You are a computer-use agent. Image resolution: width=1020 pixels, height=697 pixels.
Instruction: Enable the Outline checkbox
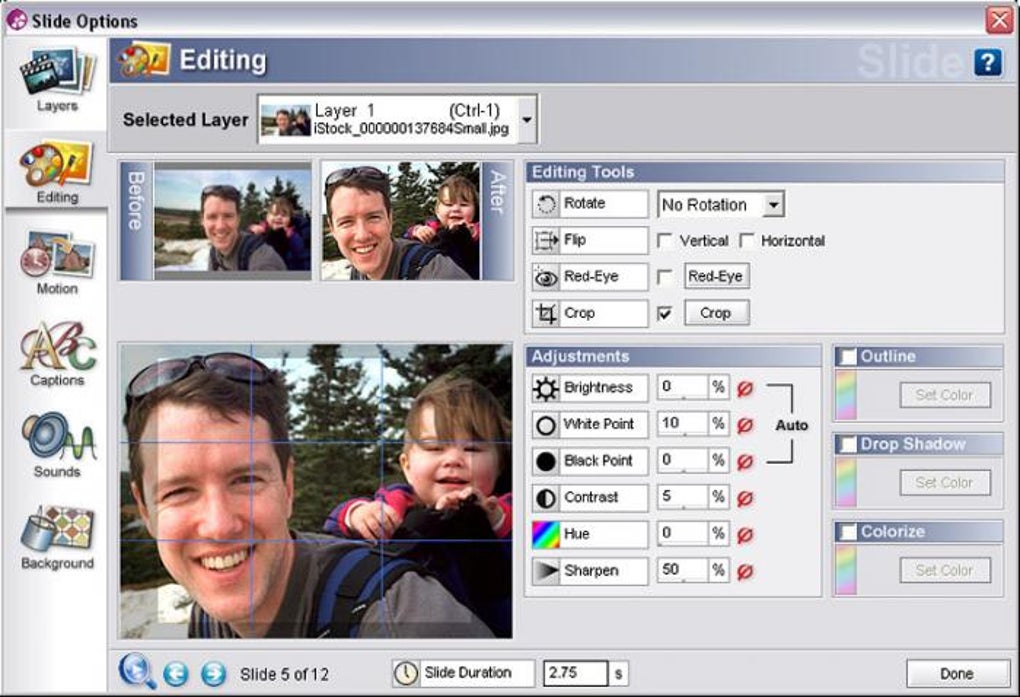point(848,357)
